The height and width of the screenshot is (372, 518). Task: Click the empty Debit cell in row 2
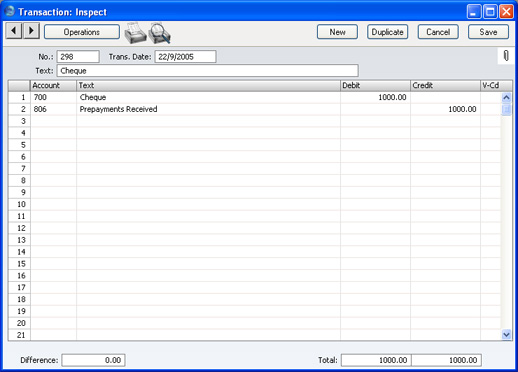click(375, 109)
